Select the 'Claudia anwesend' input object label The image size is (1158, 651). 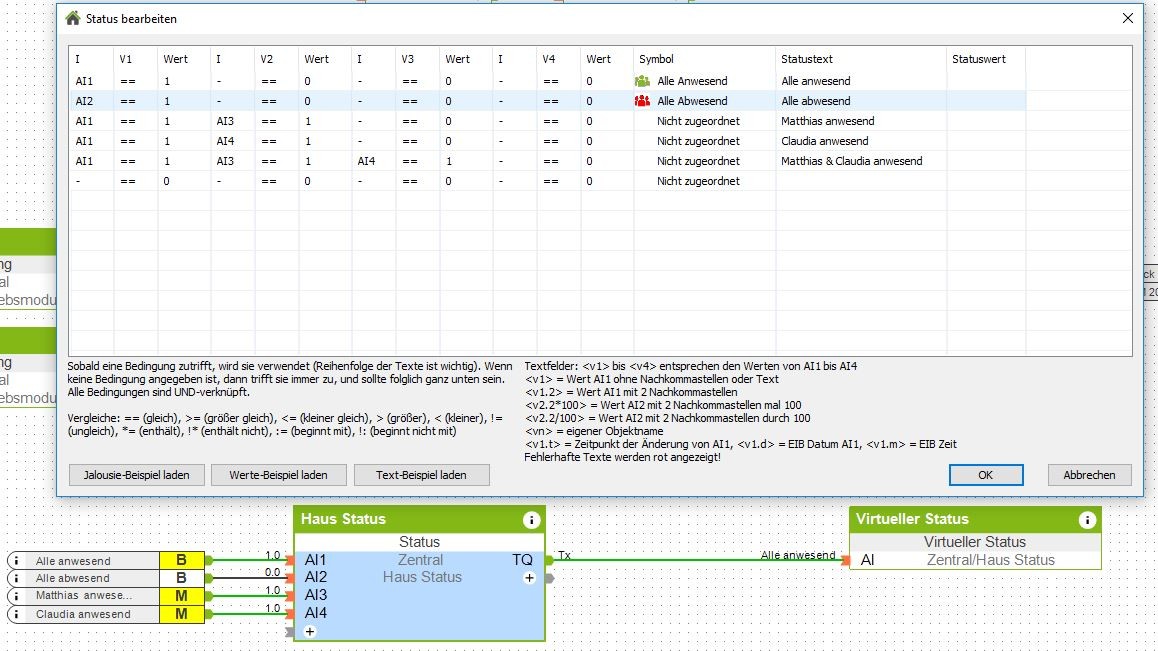(83, 614)
